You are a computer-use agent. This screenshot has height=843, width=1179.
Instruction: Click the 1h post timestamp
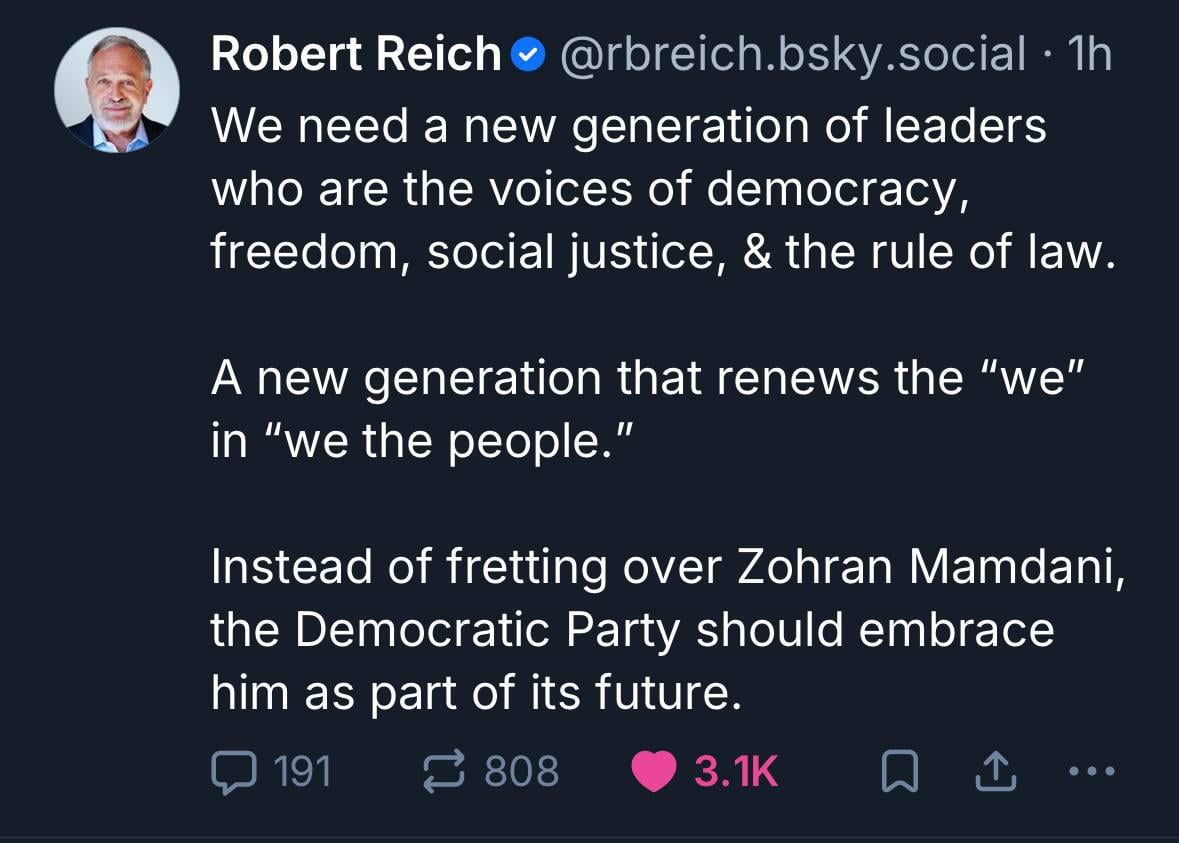(1089, 54)
